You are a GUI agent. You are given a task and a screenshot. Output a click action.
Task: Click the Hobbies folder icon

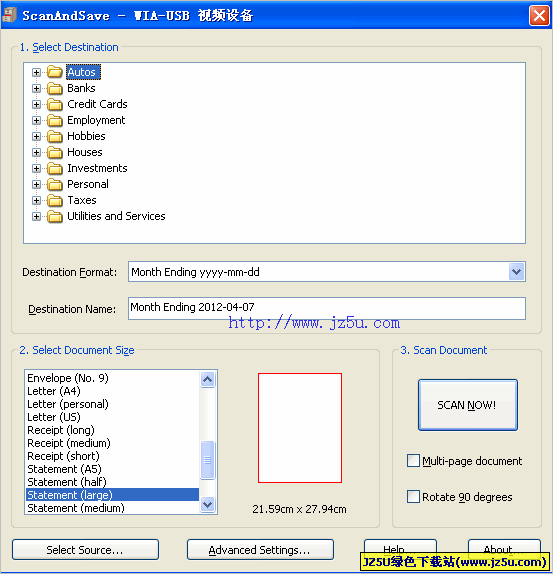(55, 136)
